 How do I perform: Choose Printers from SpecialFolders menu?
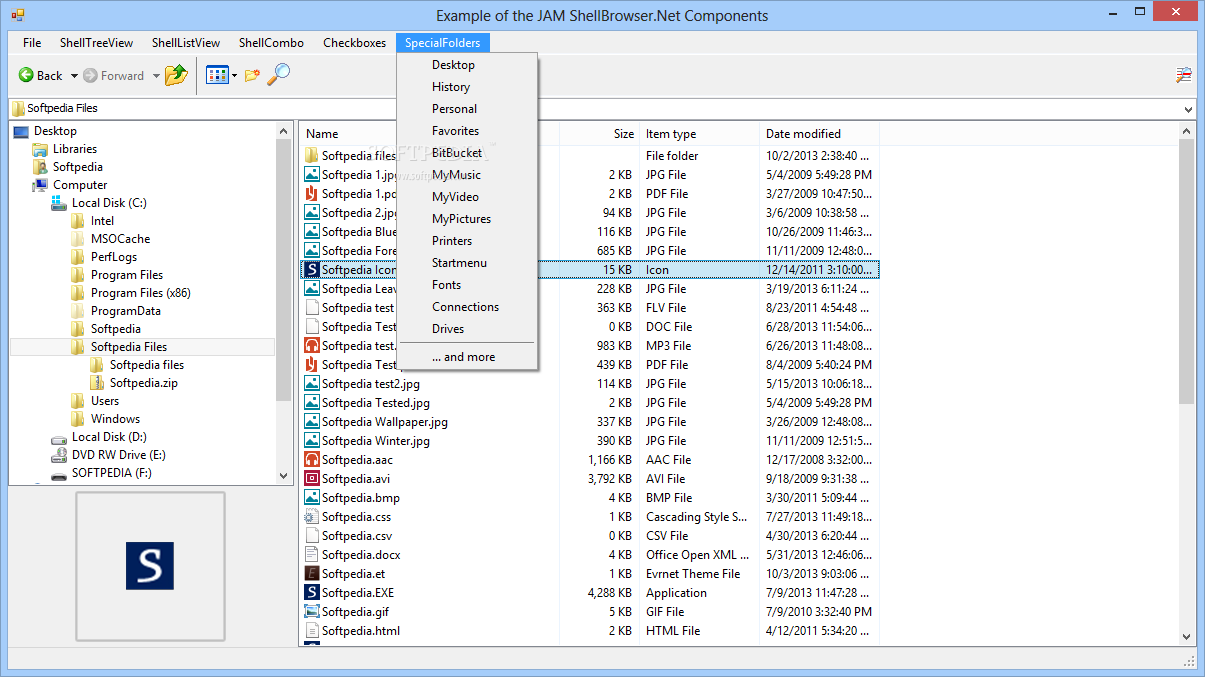pyautogui.click(x=467, y=241)
